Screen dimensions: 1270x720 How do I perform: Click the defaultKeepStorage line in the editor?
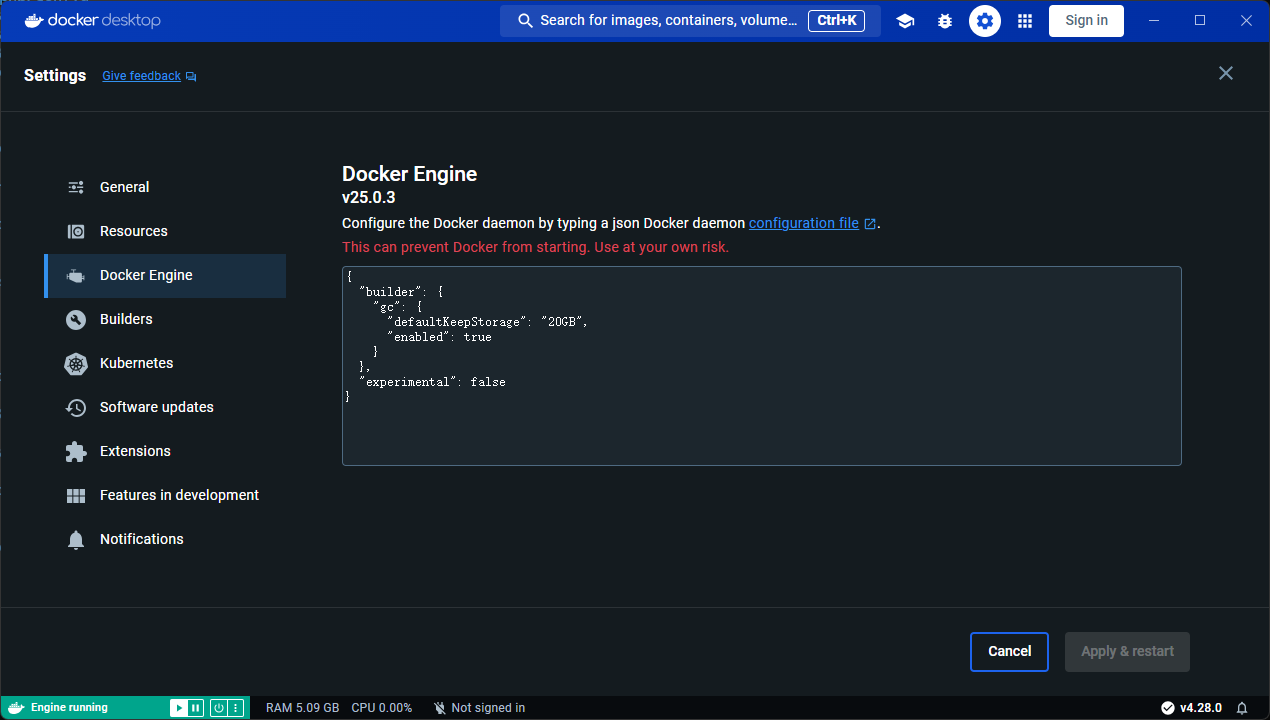click(487, 322)
